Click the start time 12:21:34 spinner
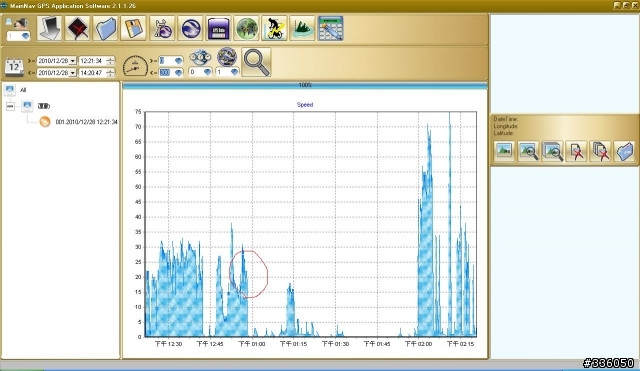640x371 pixels. click(110, 61)
